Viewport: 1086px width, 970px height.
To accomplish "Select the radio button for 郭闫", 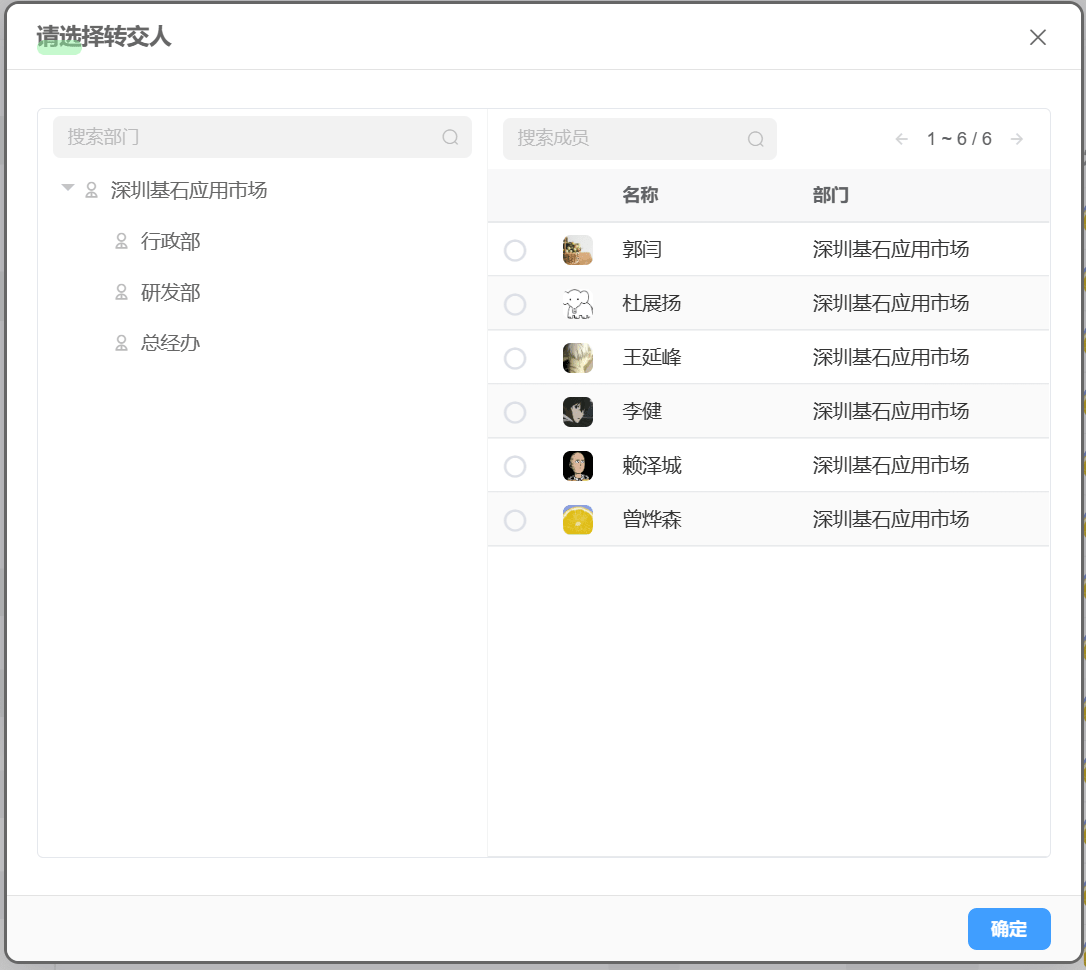I will [515, 250].
